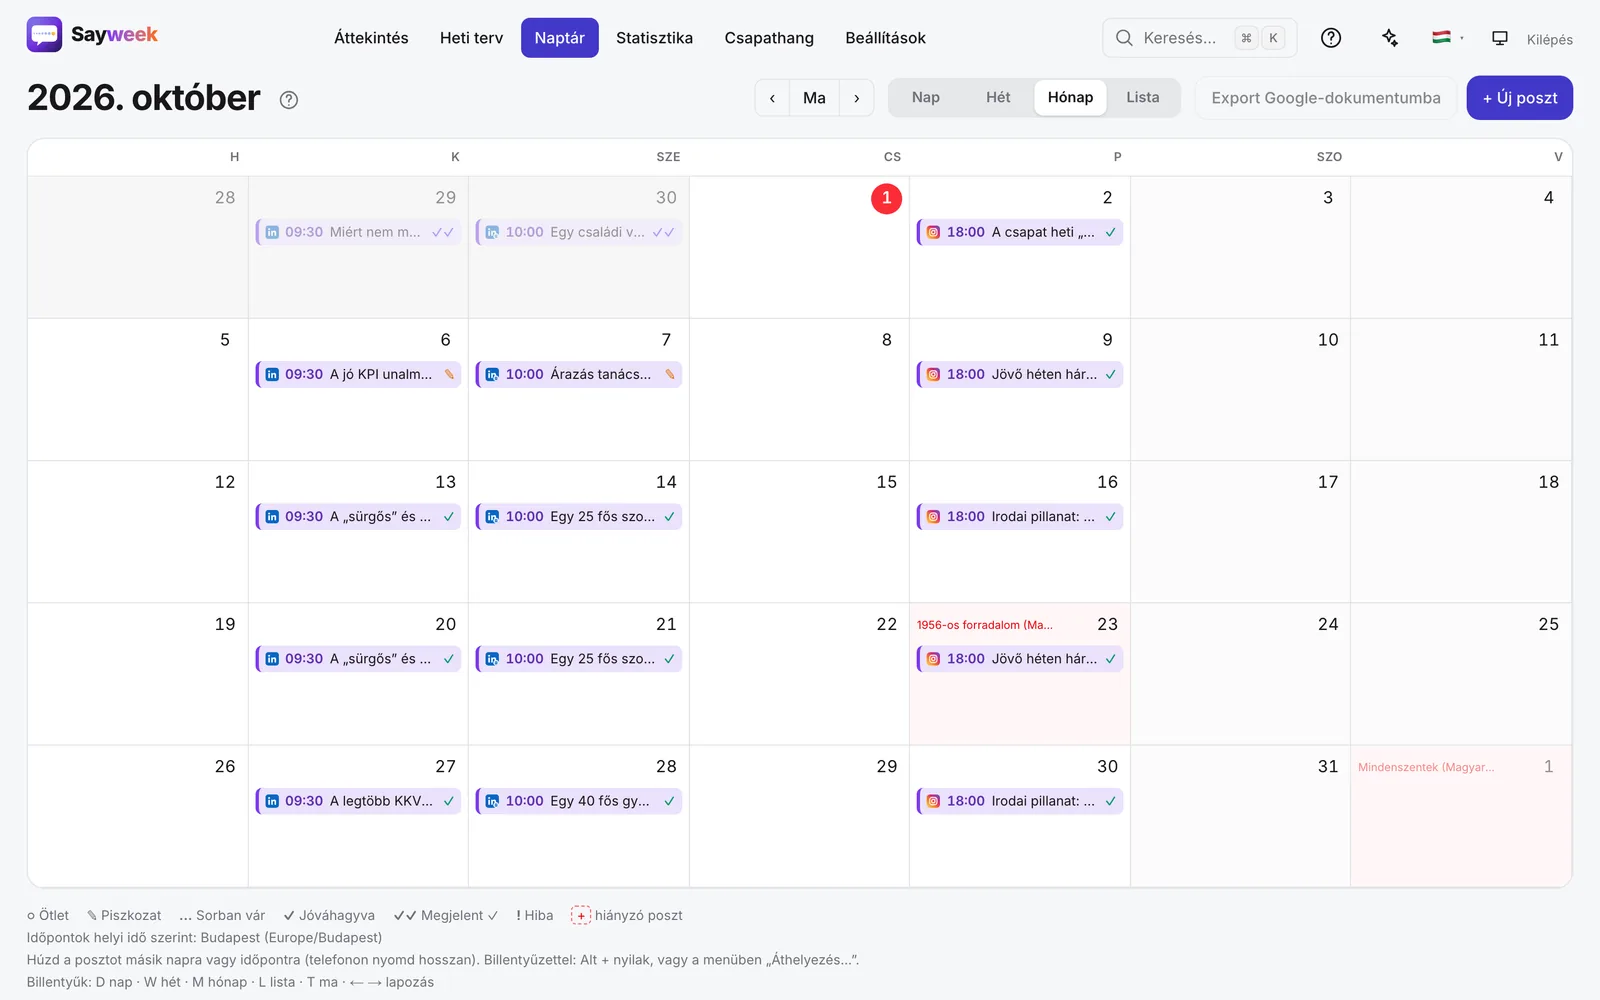Open the Heti terv menu item
The image size is (1600, 1000).
pyautogui.click(x=471, y=38)
